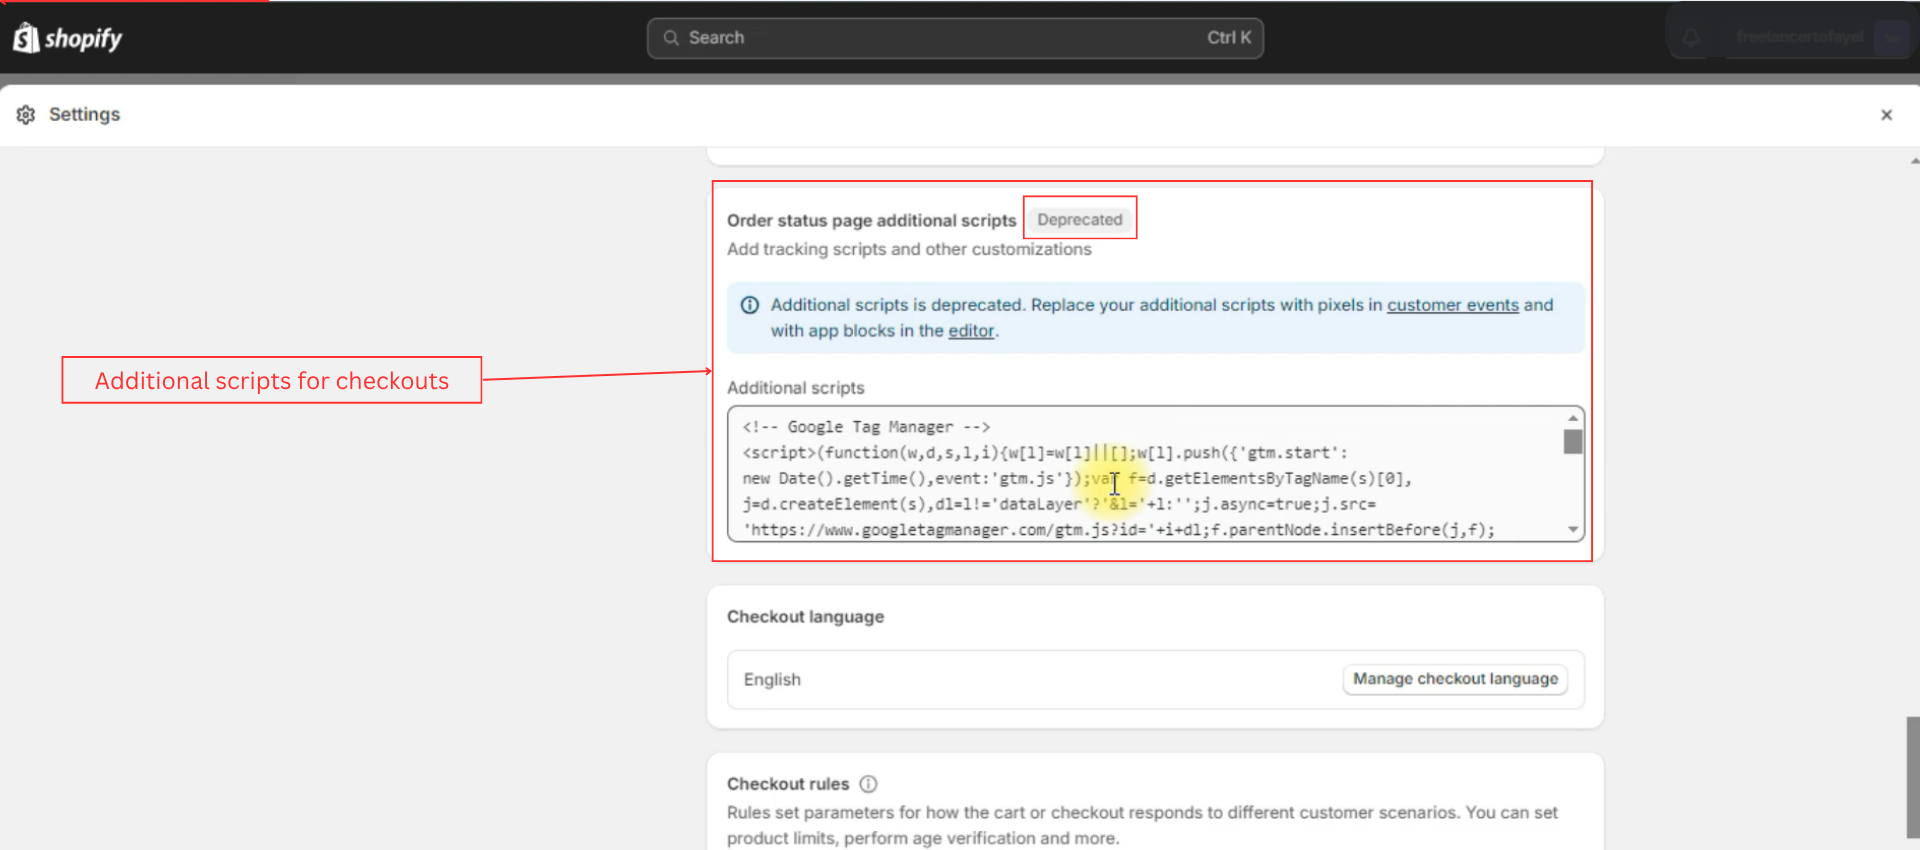The height and width of the screenshot is (850, 1920).
Task: Close the Settings panel
Action: coord(1886,115)
